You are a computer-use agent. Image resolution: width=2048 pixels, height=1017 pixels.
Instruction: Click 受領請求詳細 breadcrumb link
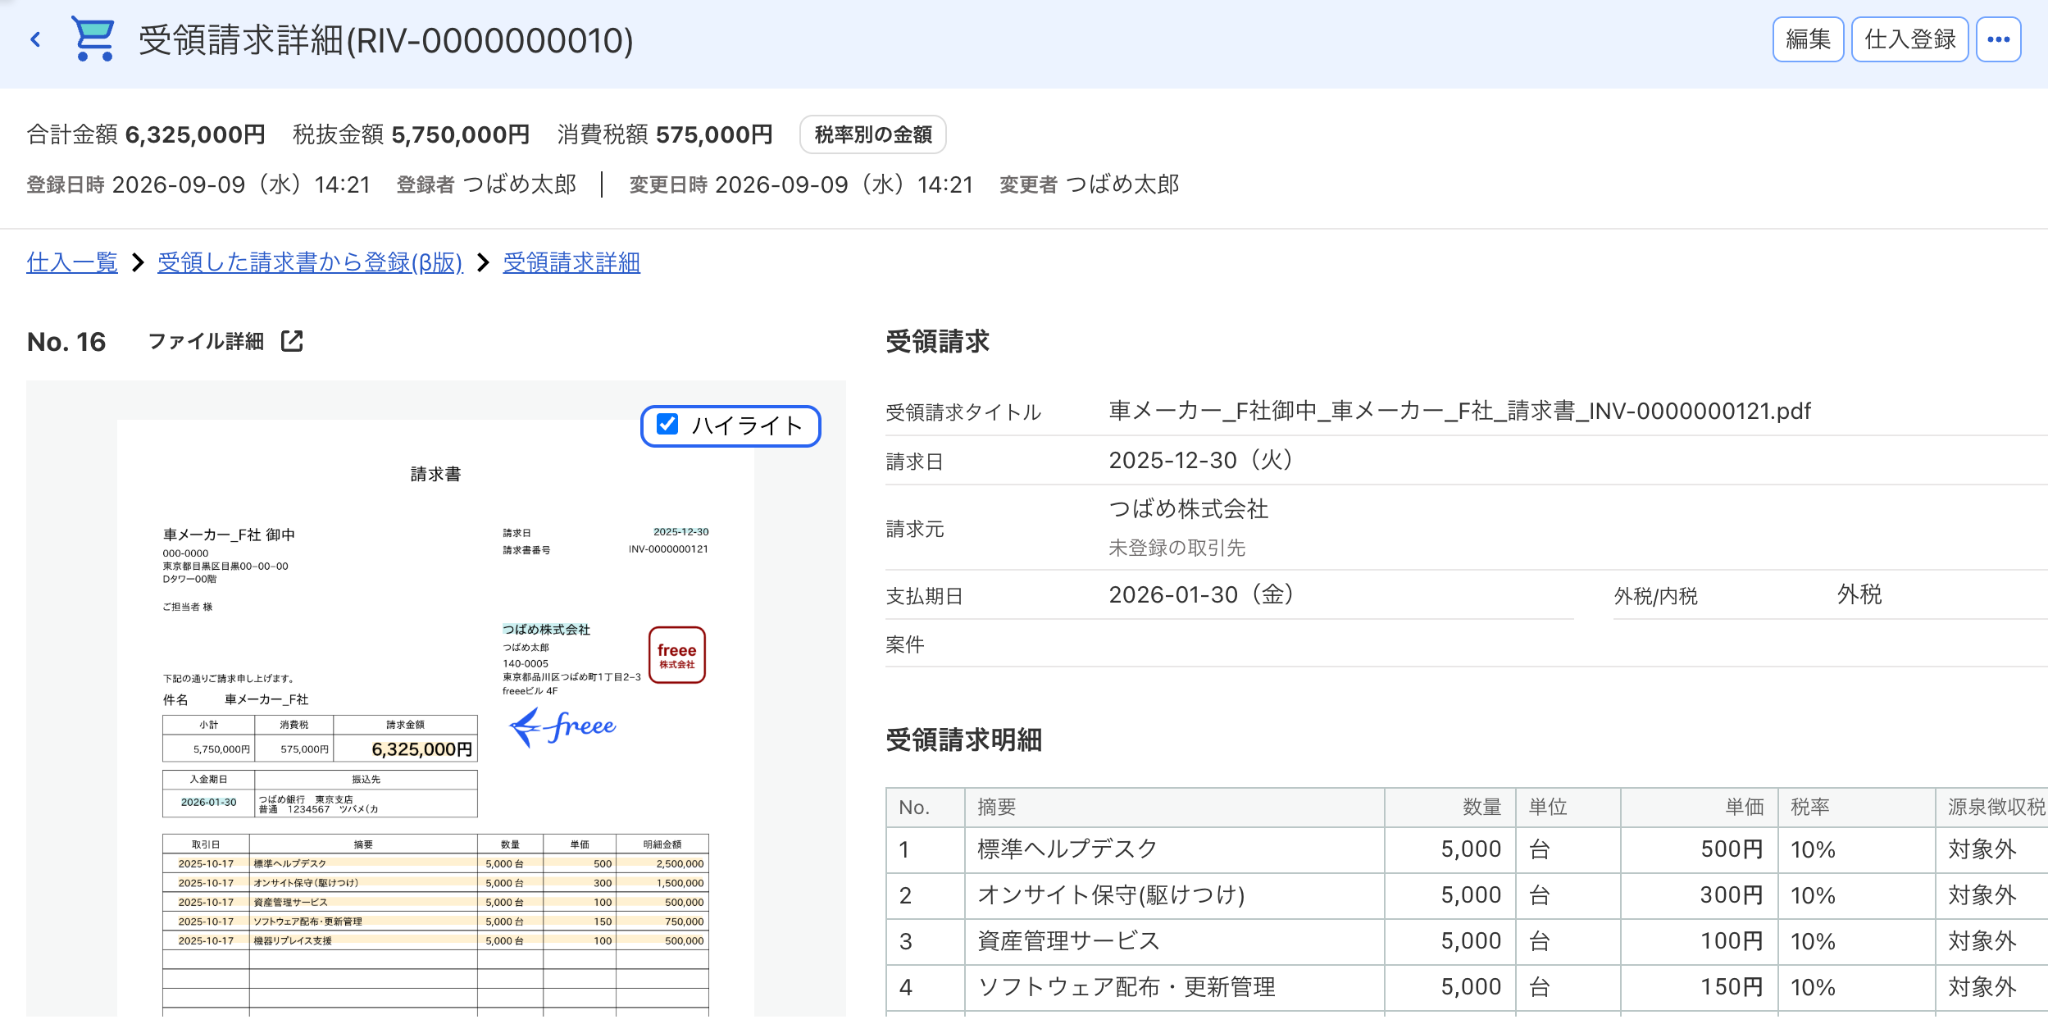571,262
